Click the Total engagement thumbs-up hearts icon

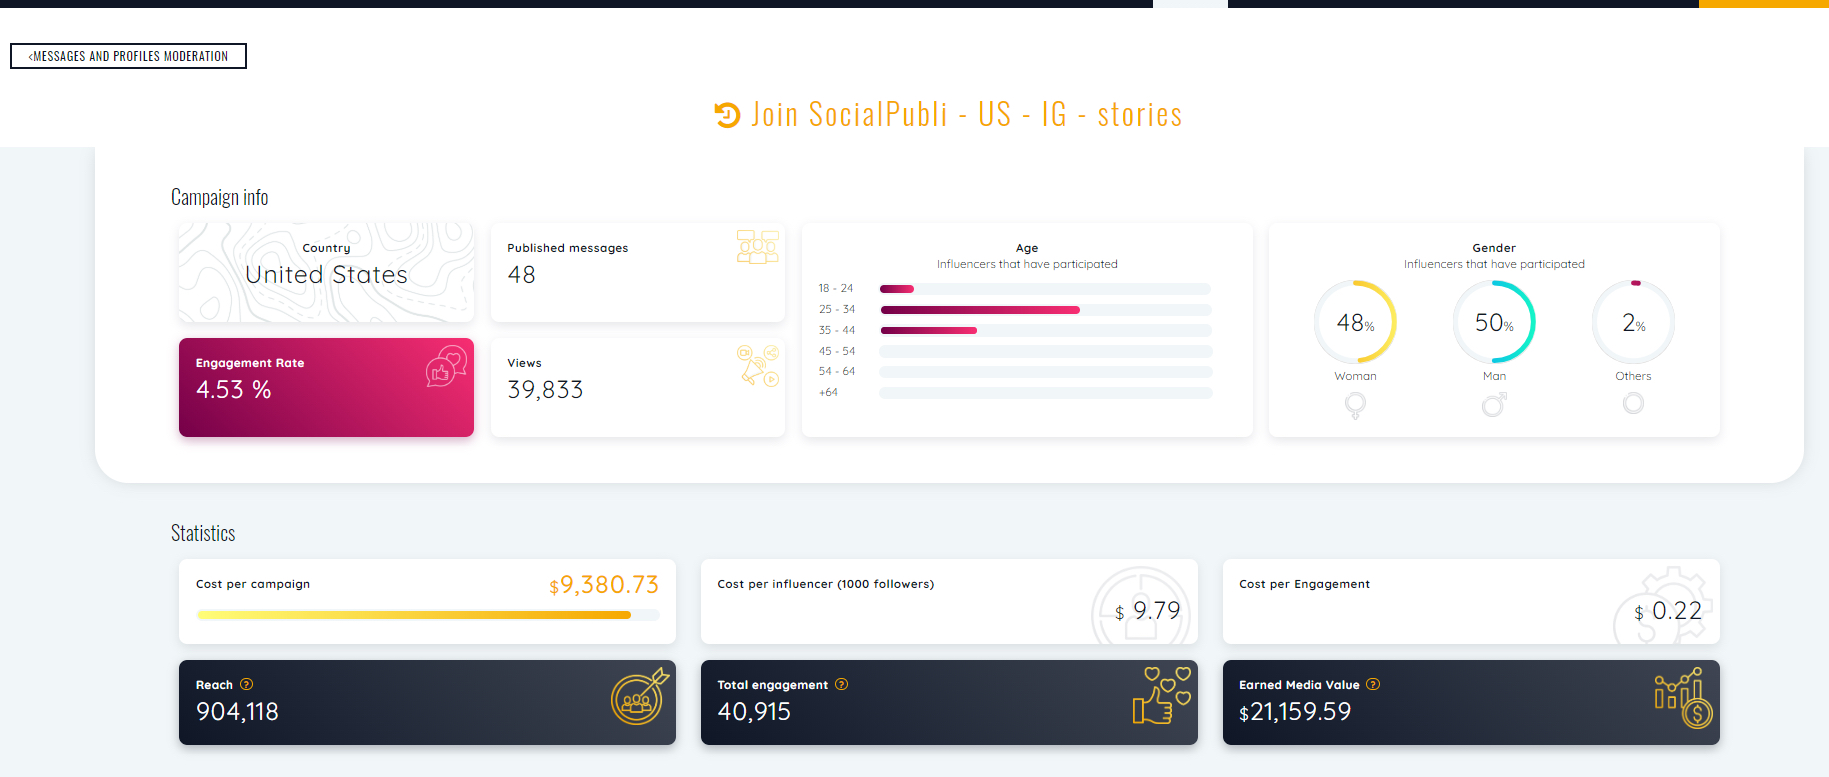(x=1162, y=696)
